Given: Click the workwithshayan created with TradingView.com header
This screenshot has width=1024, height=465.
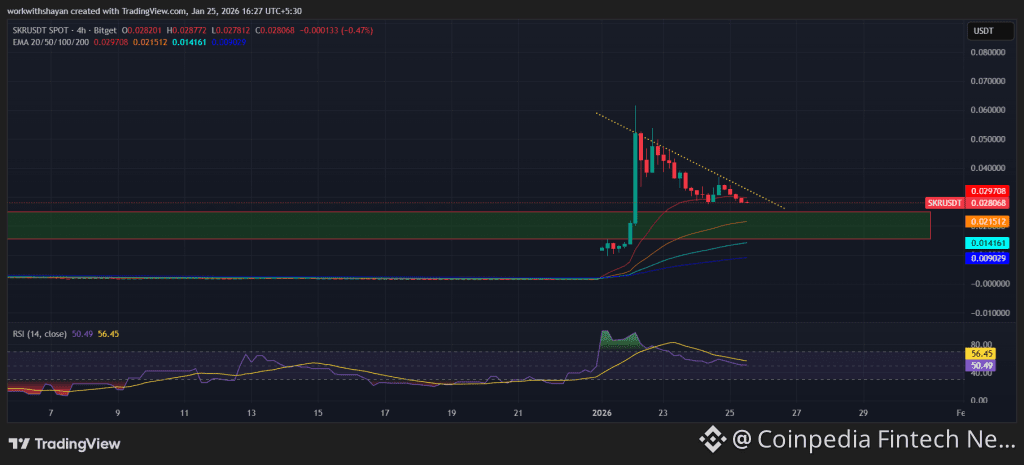Looking at the screenshot, I should coord(155,11).
